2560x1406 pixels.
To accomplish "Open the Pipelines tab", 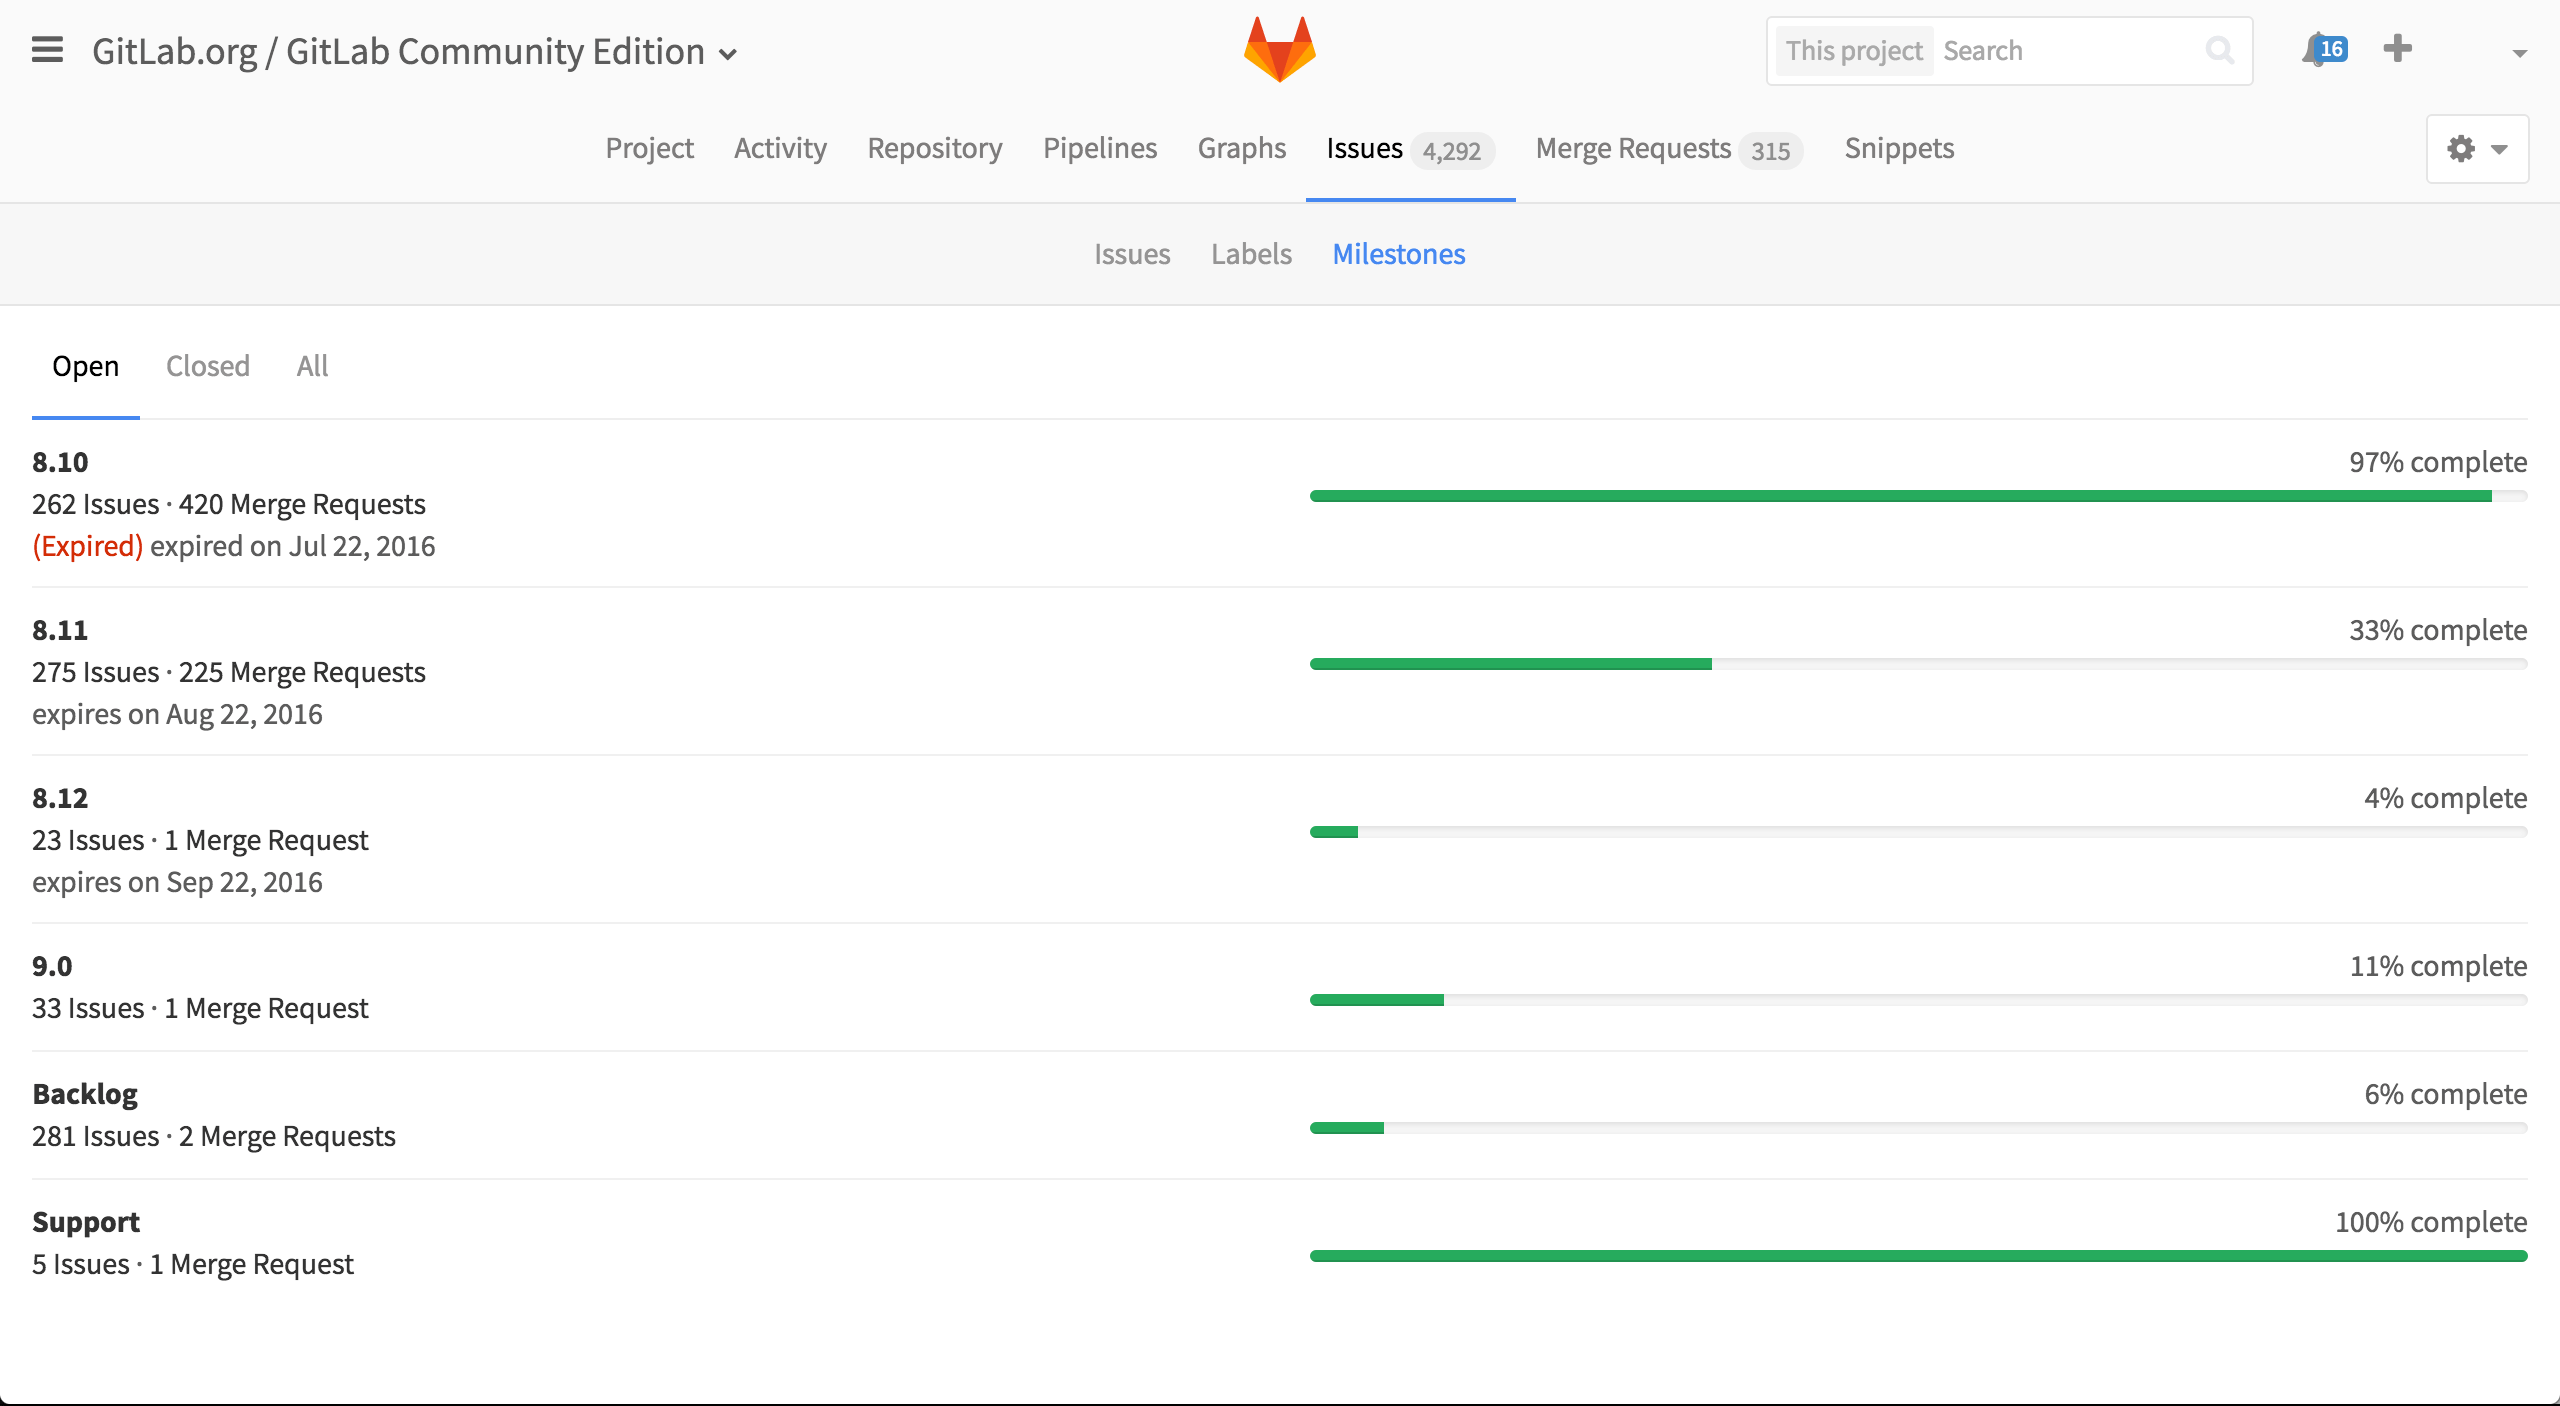I will tap(1100, 148).
